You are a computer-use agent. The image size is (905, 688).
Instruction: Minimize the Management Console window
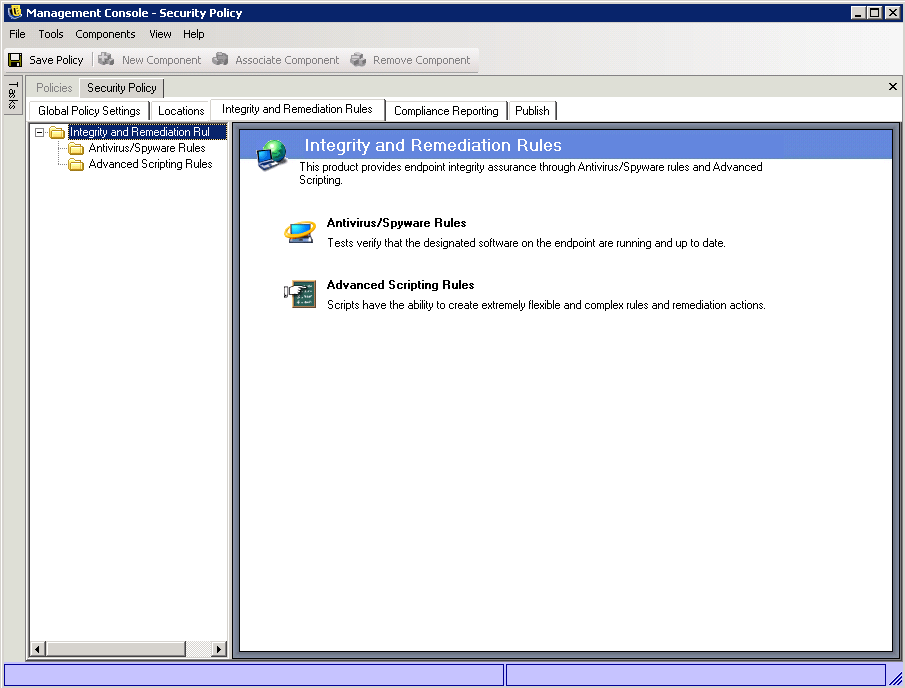pos(858,13)
